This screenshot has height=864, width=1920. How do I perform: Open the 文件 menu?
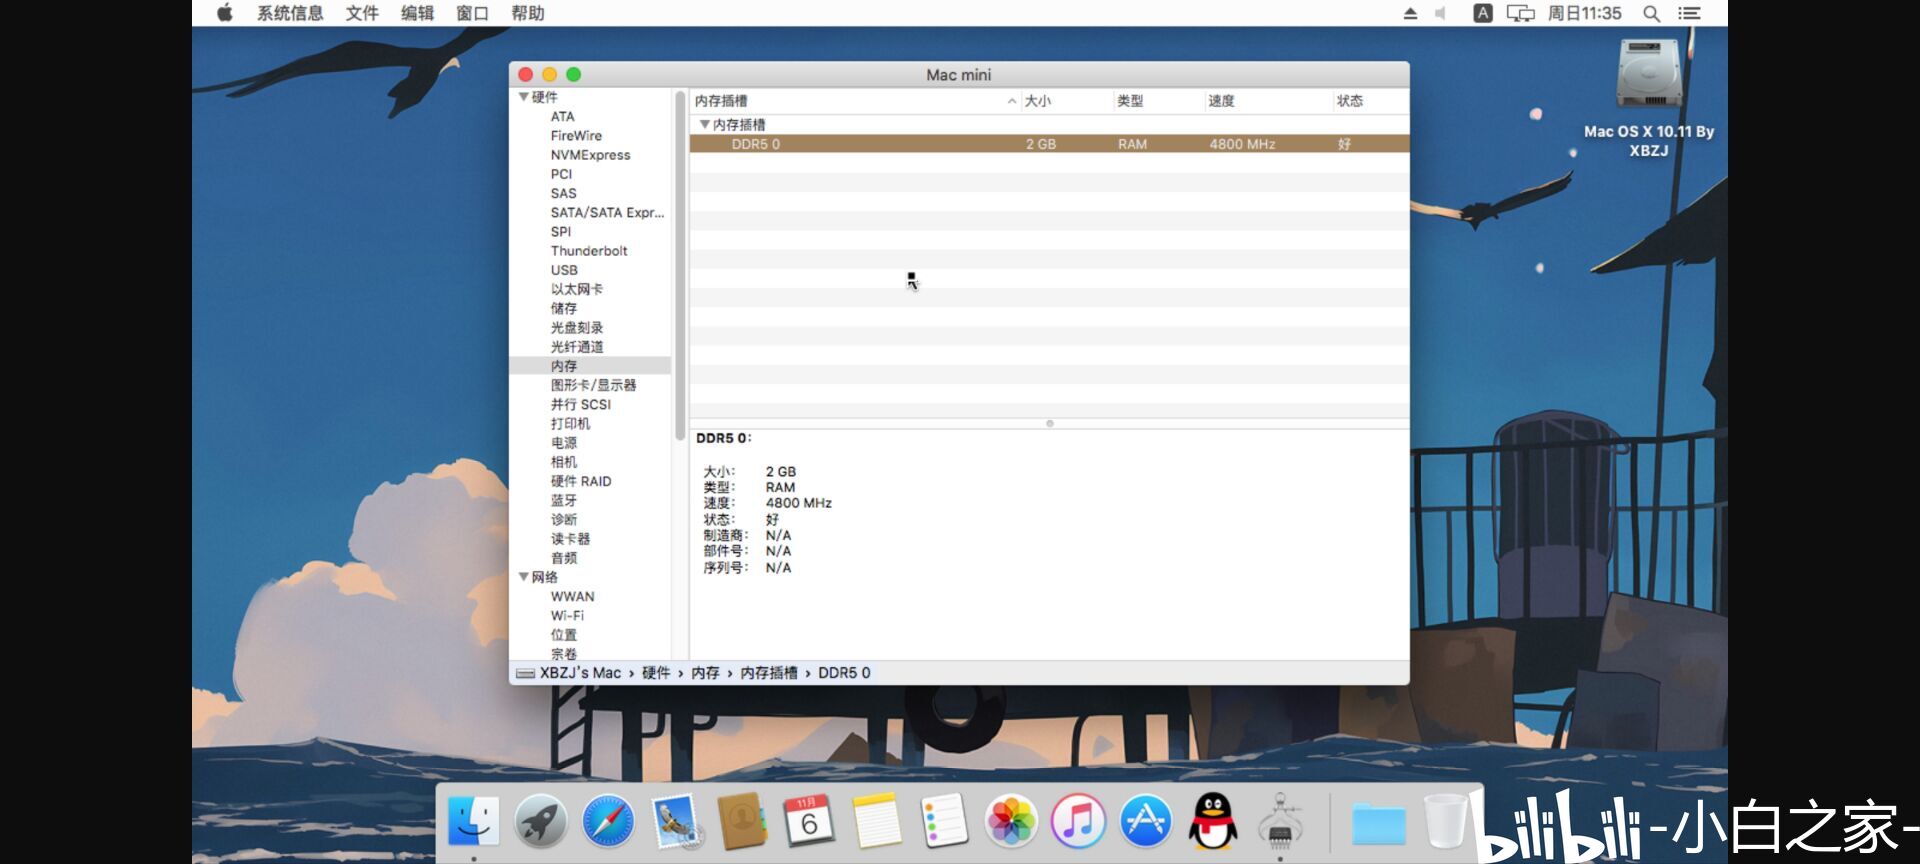tap(362, 13)
